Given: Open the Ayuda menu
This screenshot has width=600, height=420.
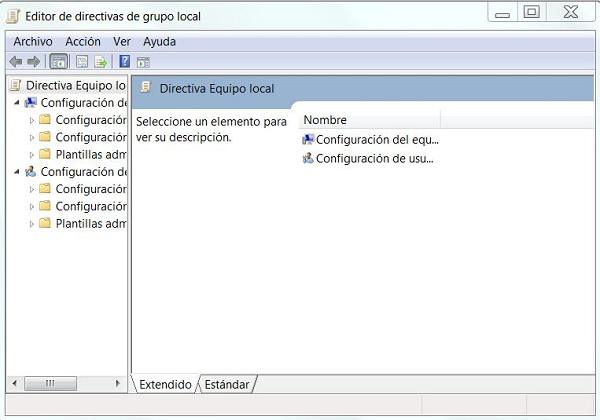Looking at the screenshot, I should point(160,41).
